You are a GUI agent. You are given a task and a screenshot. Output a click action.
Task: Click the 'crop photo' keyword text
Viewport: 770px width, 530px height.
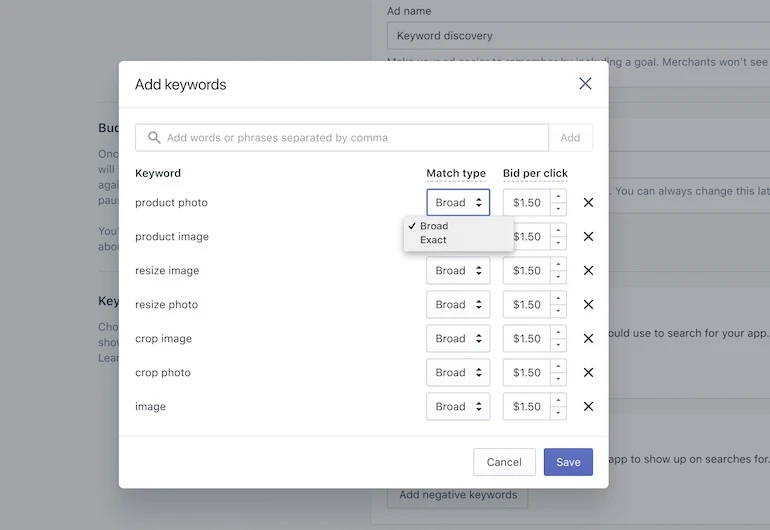(163, 372)
